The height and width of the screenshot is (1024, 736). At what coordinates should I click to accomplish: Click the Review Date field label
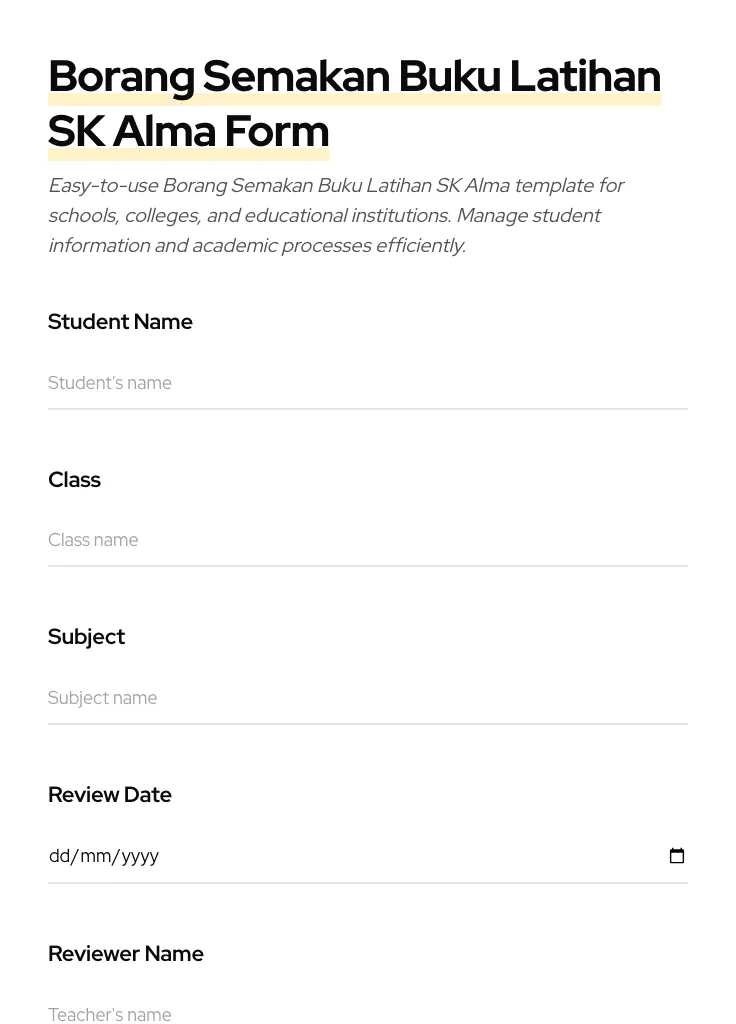coord(110,795)
